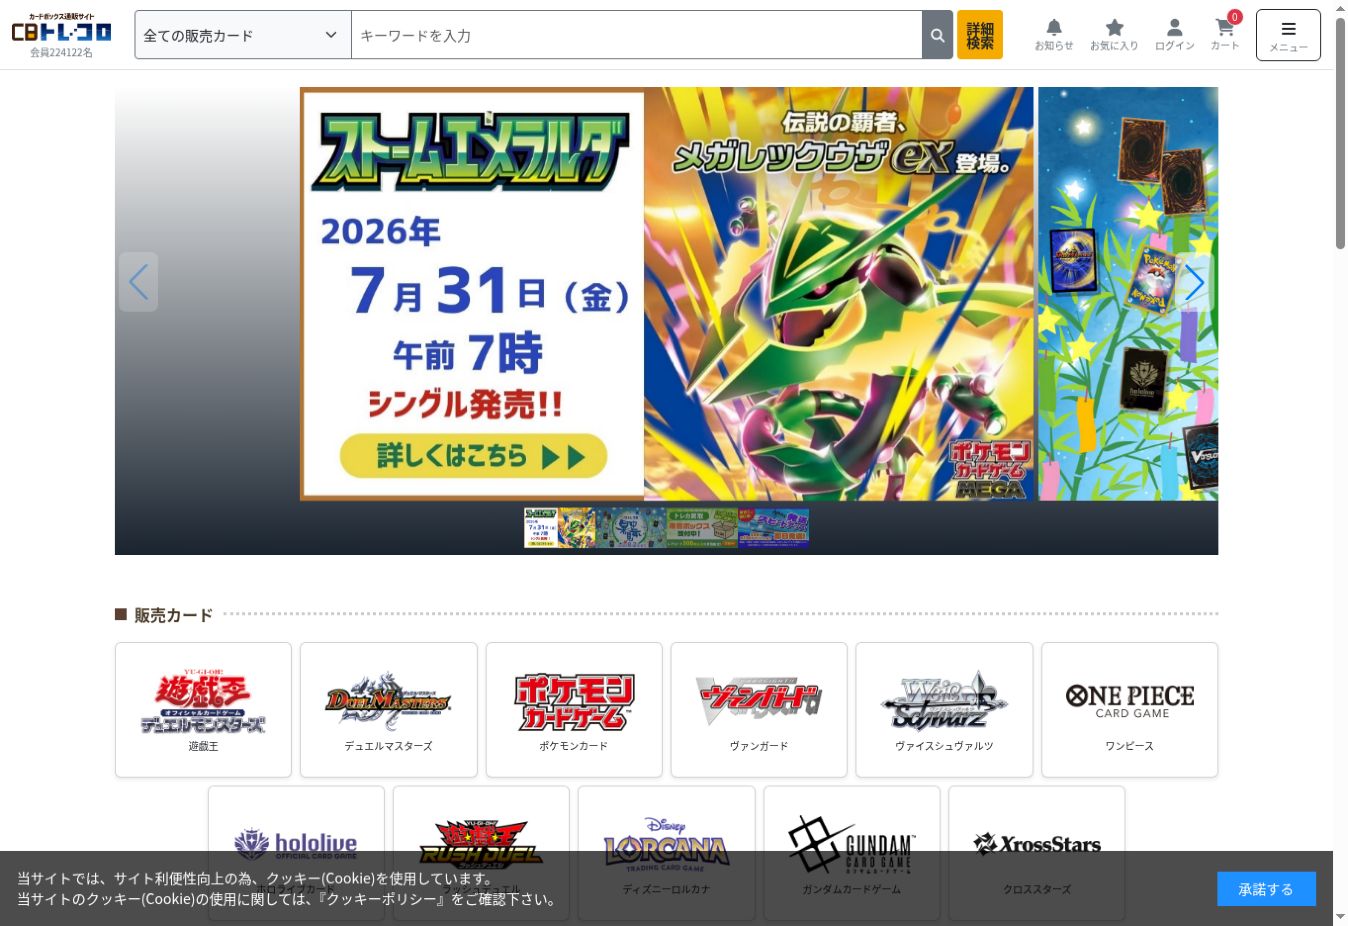This screenshot has height=926, width=1348.
Task: Open the ヴァイスシュヴァルツ card category
Action: (944, 710)
